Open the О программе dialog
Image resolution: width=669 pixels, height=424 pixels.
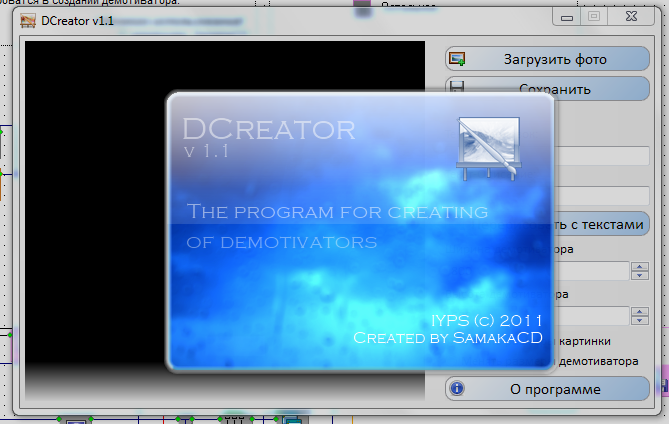555,388
